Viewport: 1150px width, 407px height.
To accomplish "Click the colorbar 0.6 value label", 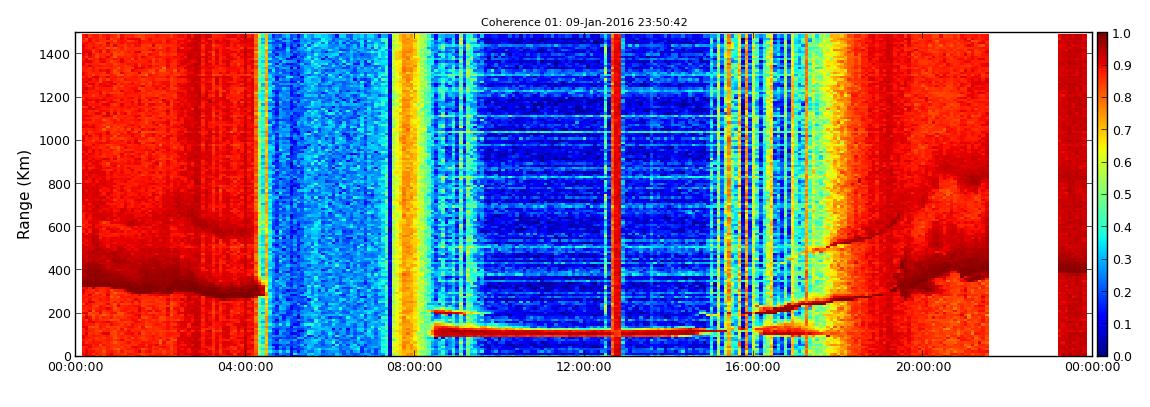I will [1122, 163].
